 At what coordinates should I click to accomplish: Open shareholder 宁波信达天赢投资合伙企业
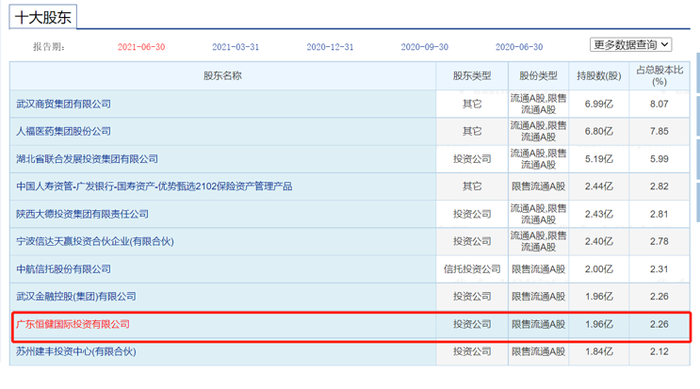tap(95, 242)
